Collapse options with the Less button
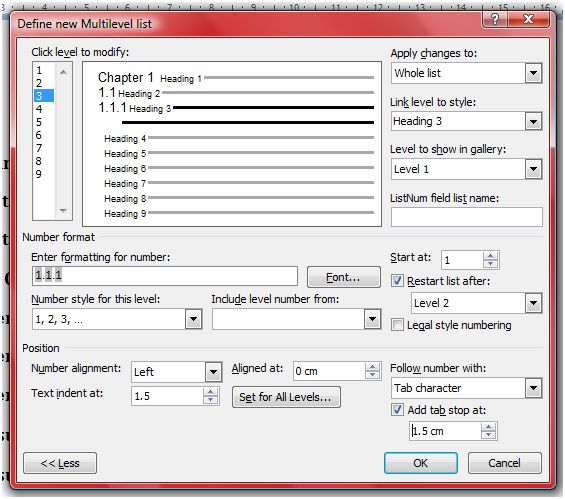The height and width of the screenshot is (499, 565). (60, 463)
